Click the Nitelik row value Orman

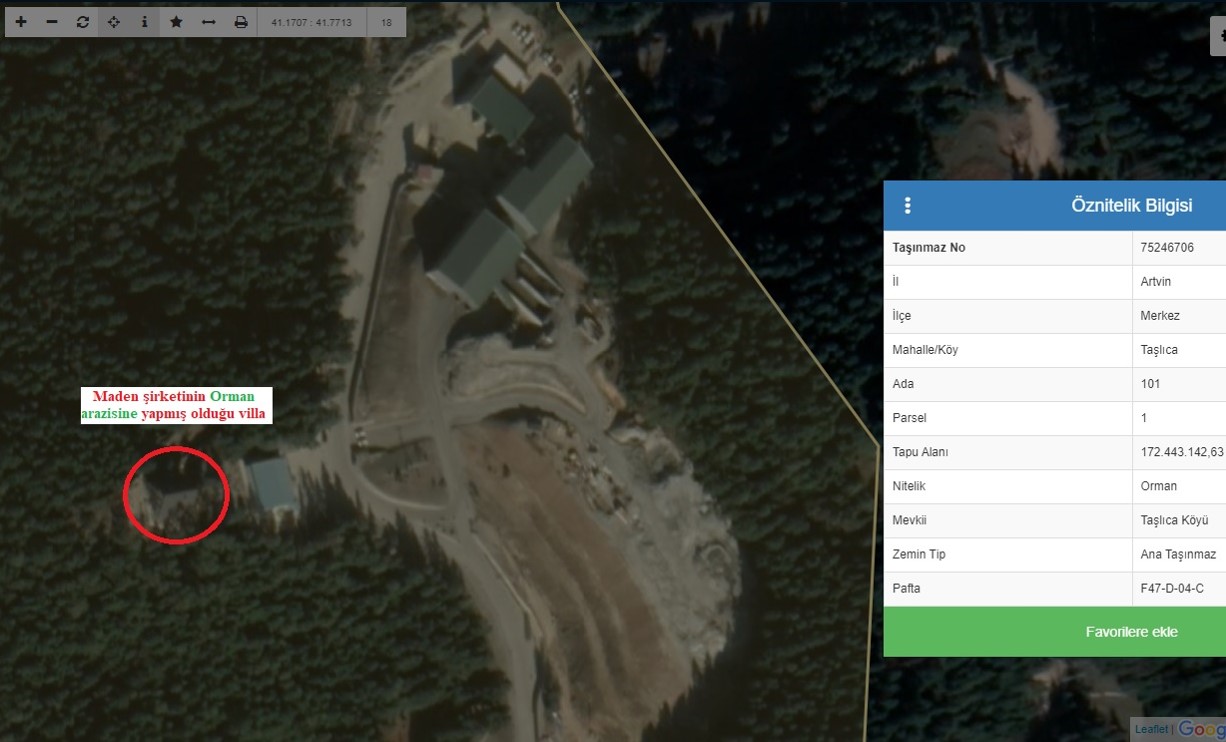click(x=1158, y=486)
